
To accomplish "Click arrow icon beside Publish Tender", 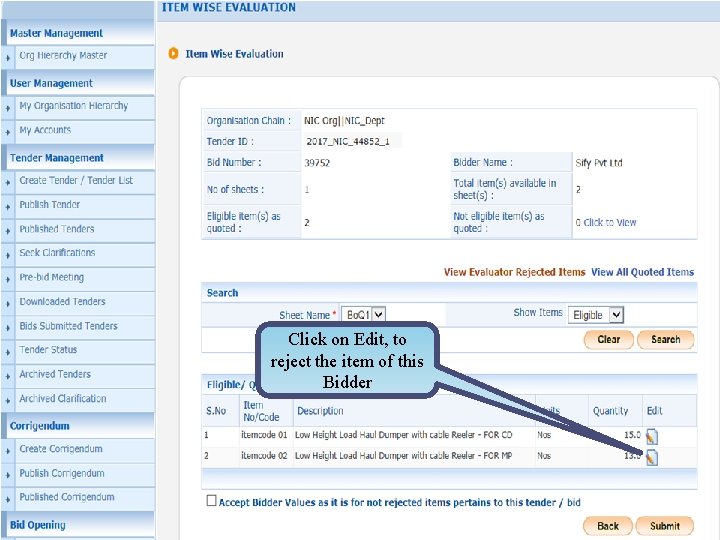I will click(8, 207).
